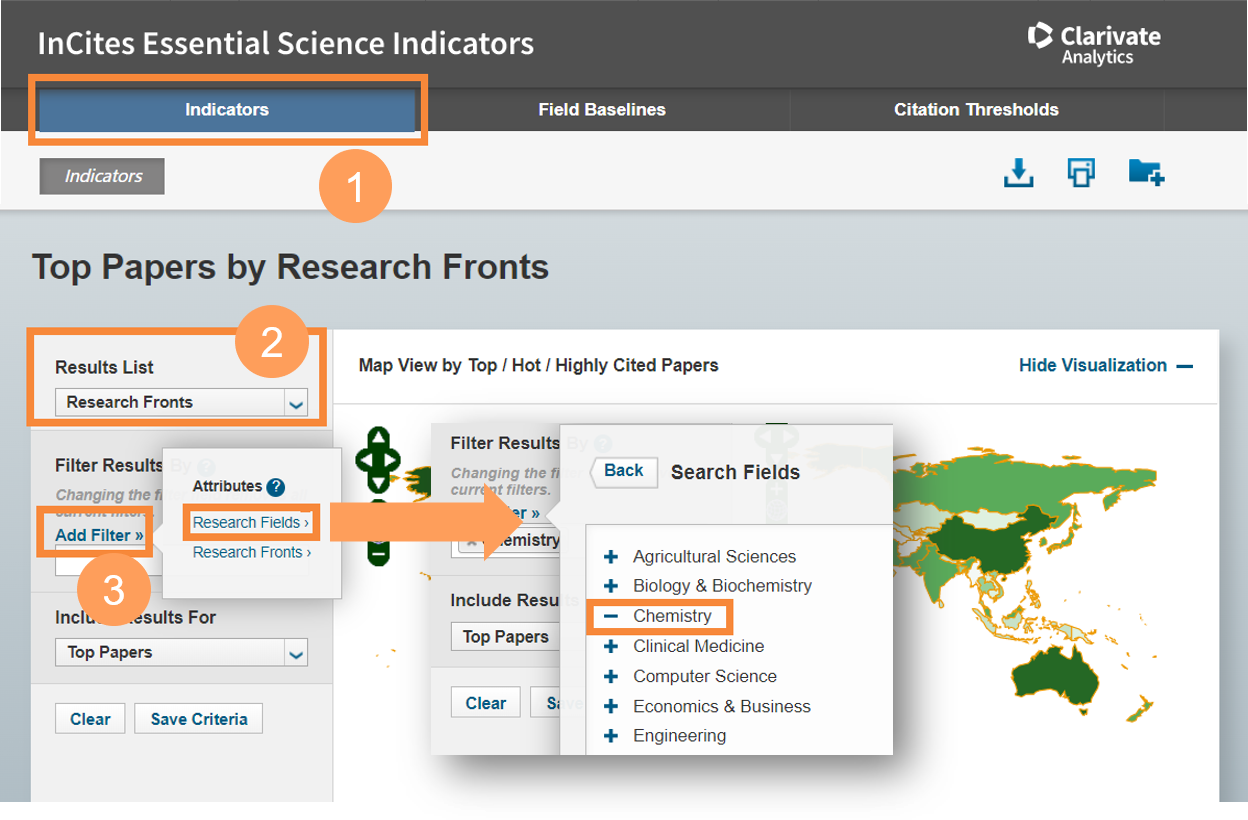Image resolution: width=1248 pixels, height=820 pixels.
Task: Switch to the Indicators tab
Action: click(x=227, y=110)
